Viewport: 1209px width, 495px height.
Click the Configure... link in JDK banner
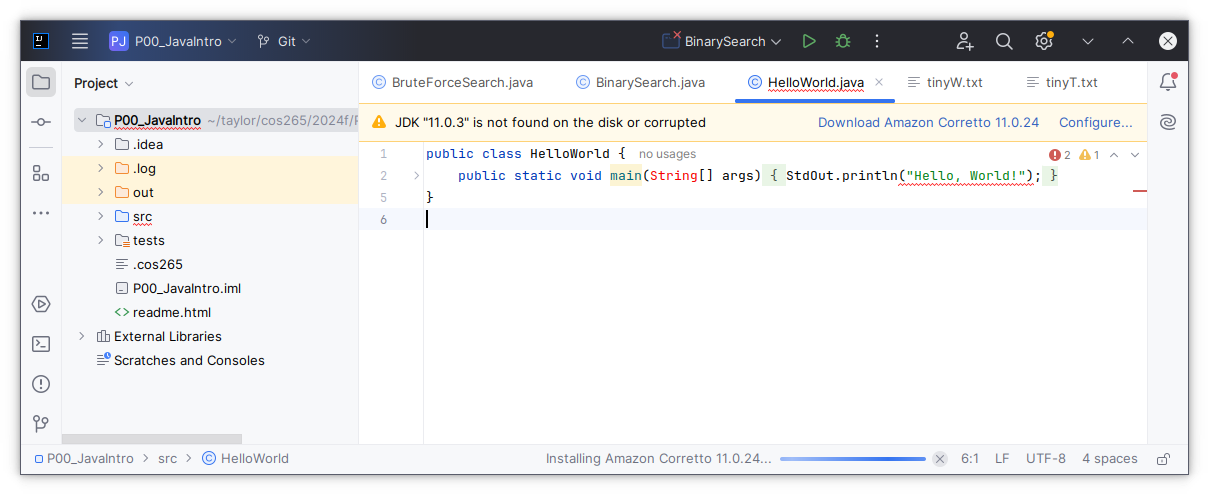click(1095, 122)
